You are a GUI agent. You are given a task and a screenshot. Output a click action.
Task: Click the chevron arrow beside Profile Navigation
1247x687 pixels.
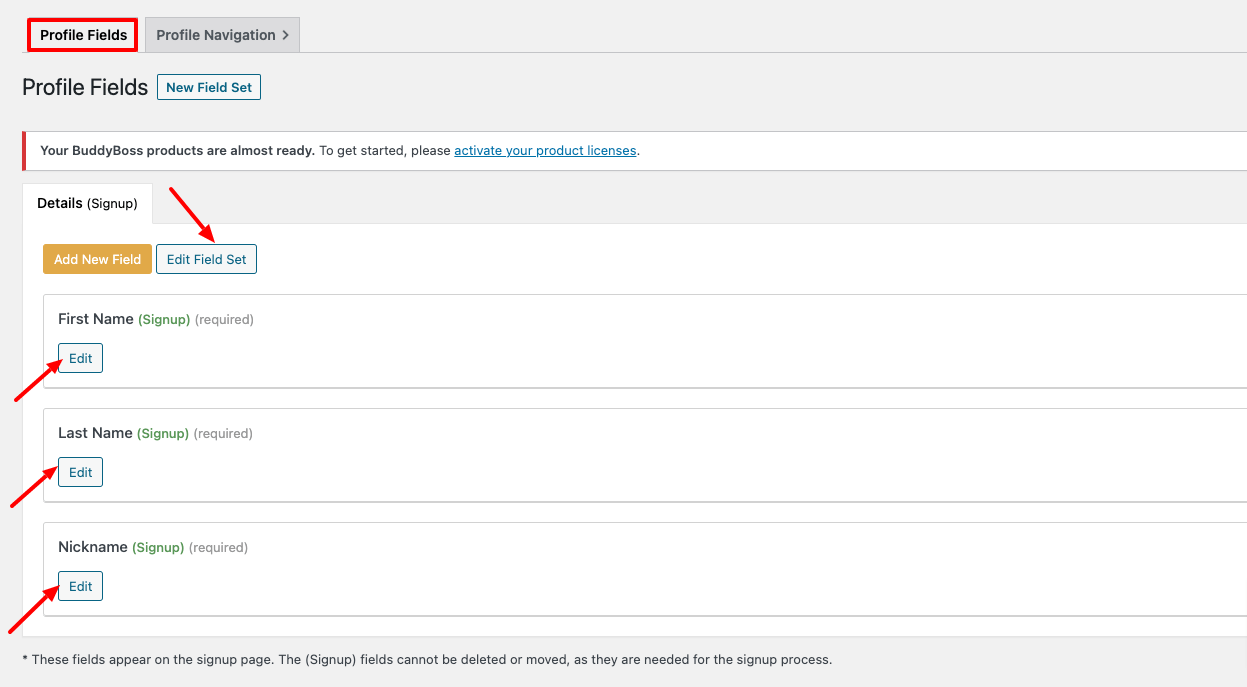pos(286,35)
